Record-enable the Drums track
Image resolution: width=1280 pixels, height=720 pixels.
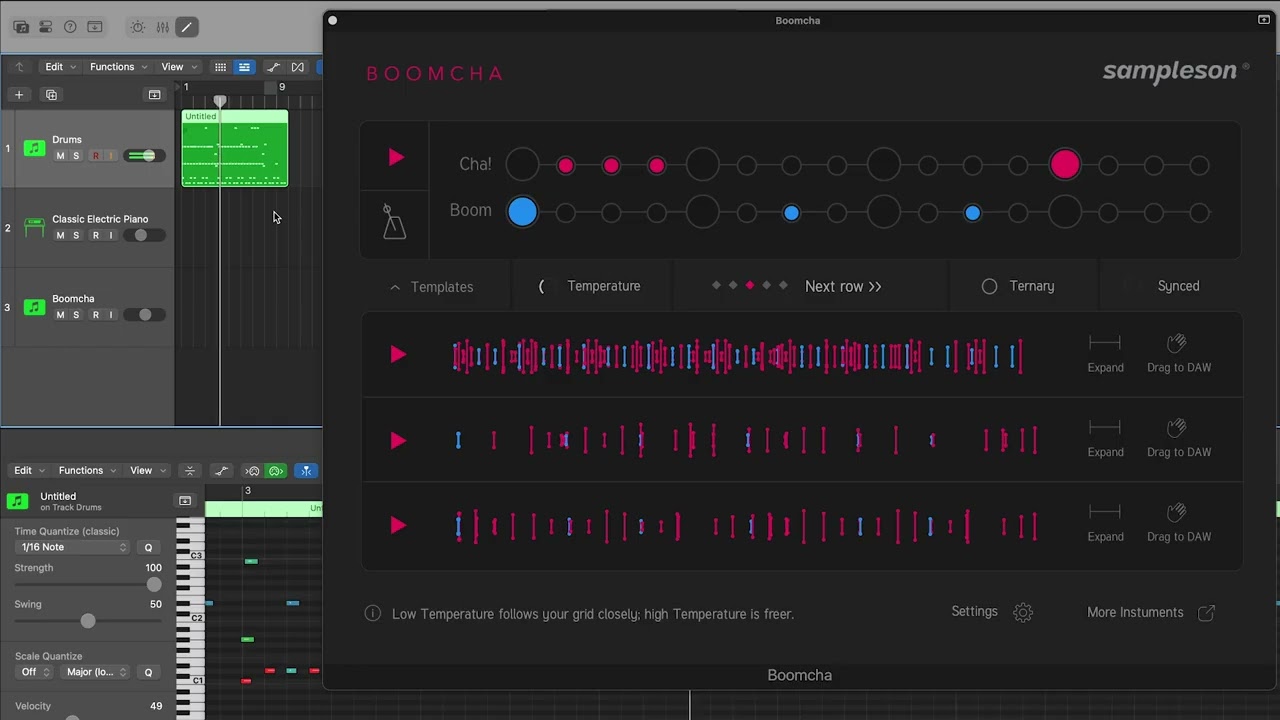(x=96, y=156)
